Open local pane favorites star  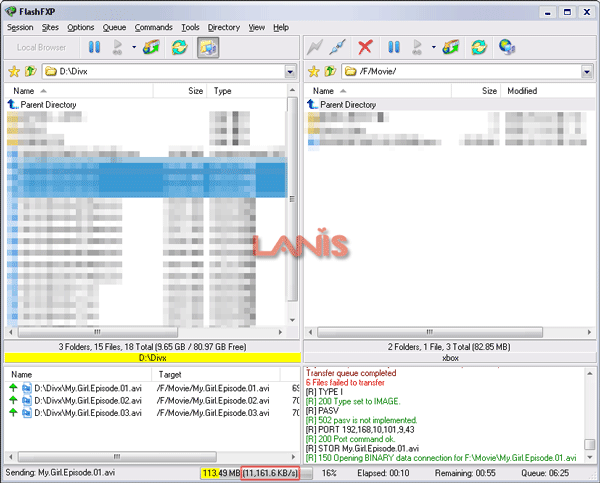pos(14,71)
